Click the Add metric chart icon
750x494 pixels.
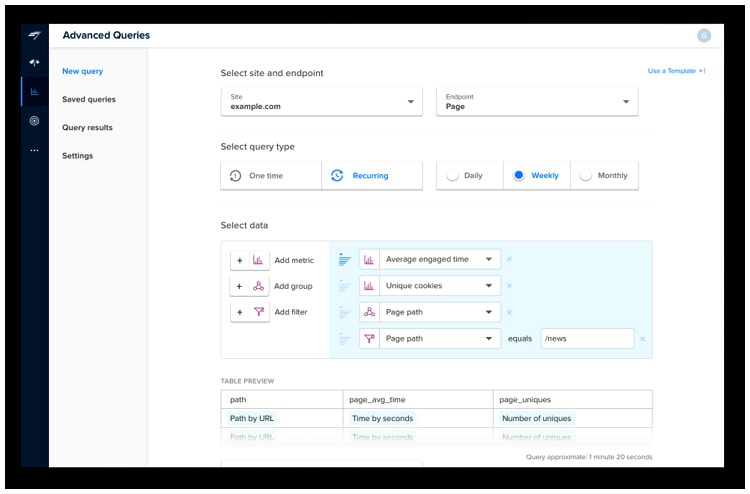[258, 260]
